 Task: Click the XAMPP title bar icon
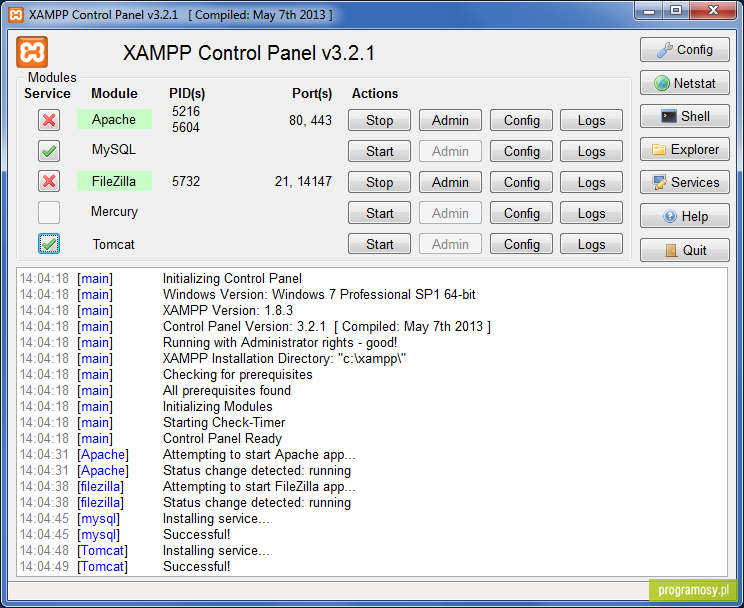tap(16, 15)
